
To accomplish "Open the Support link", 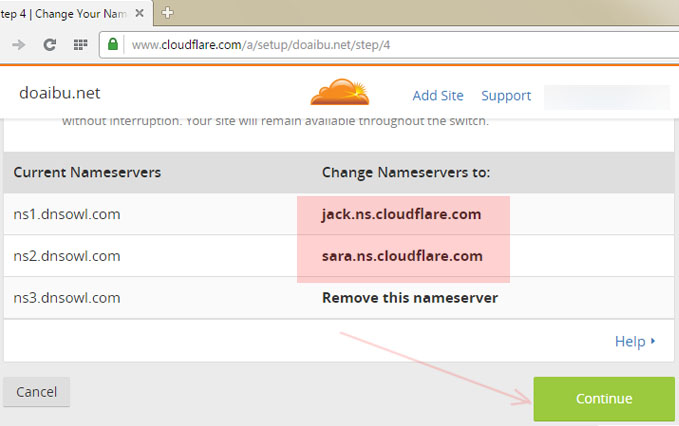I will pos(506,96).
